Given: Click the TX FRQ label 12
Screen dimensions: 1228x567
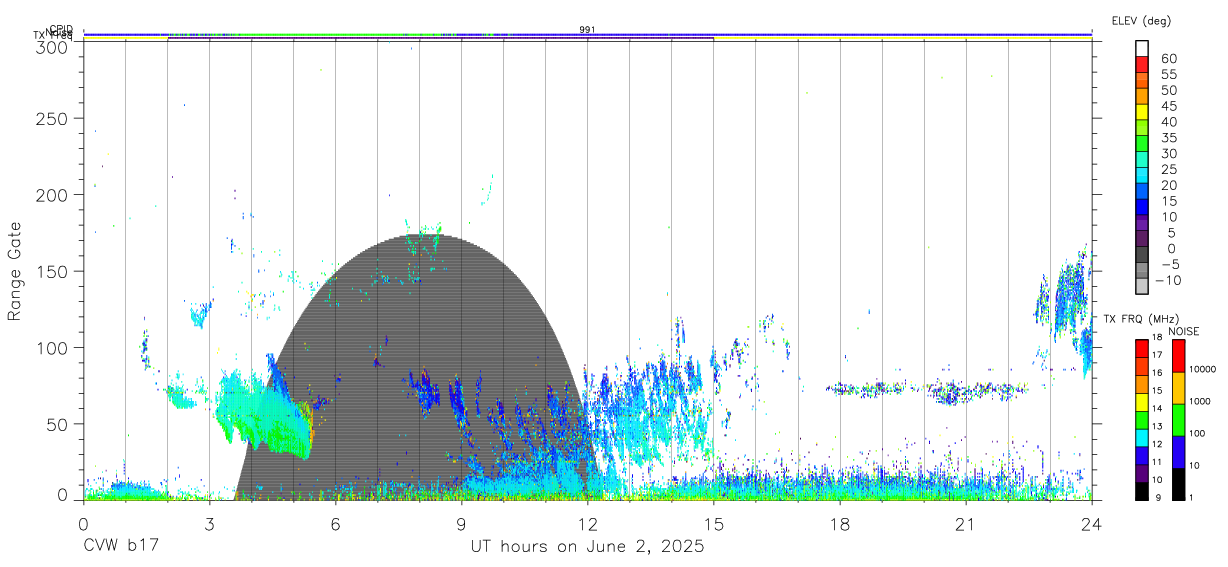Looking at the screenshot, I should click(x=1156, y=444).
